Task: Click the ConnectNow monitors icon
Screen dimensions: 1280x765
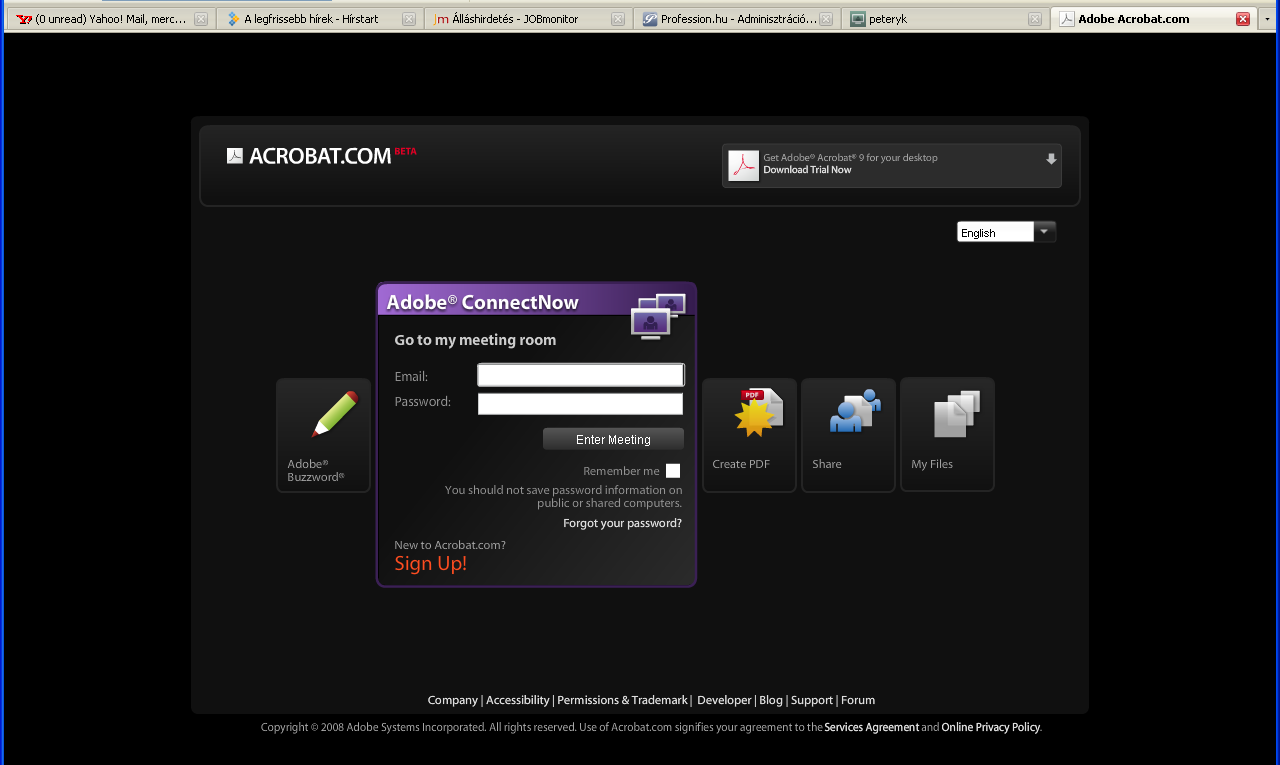Action: pyautogui.click(x=658, y=316)
